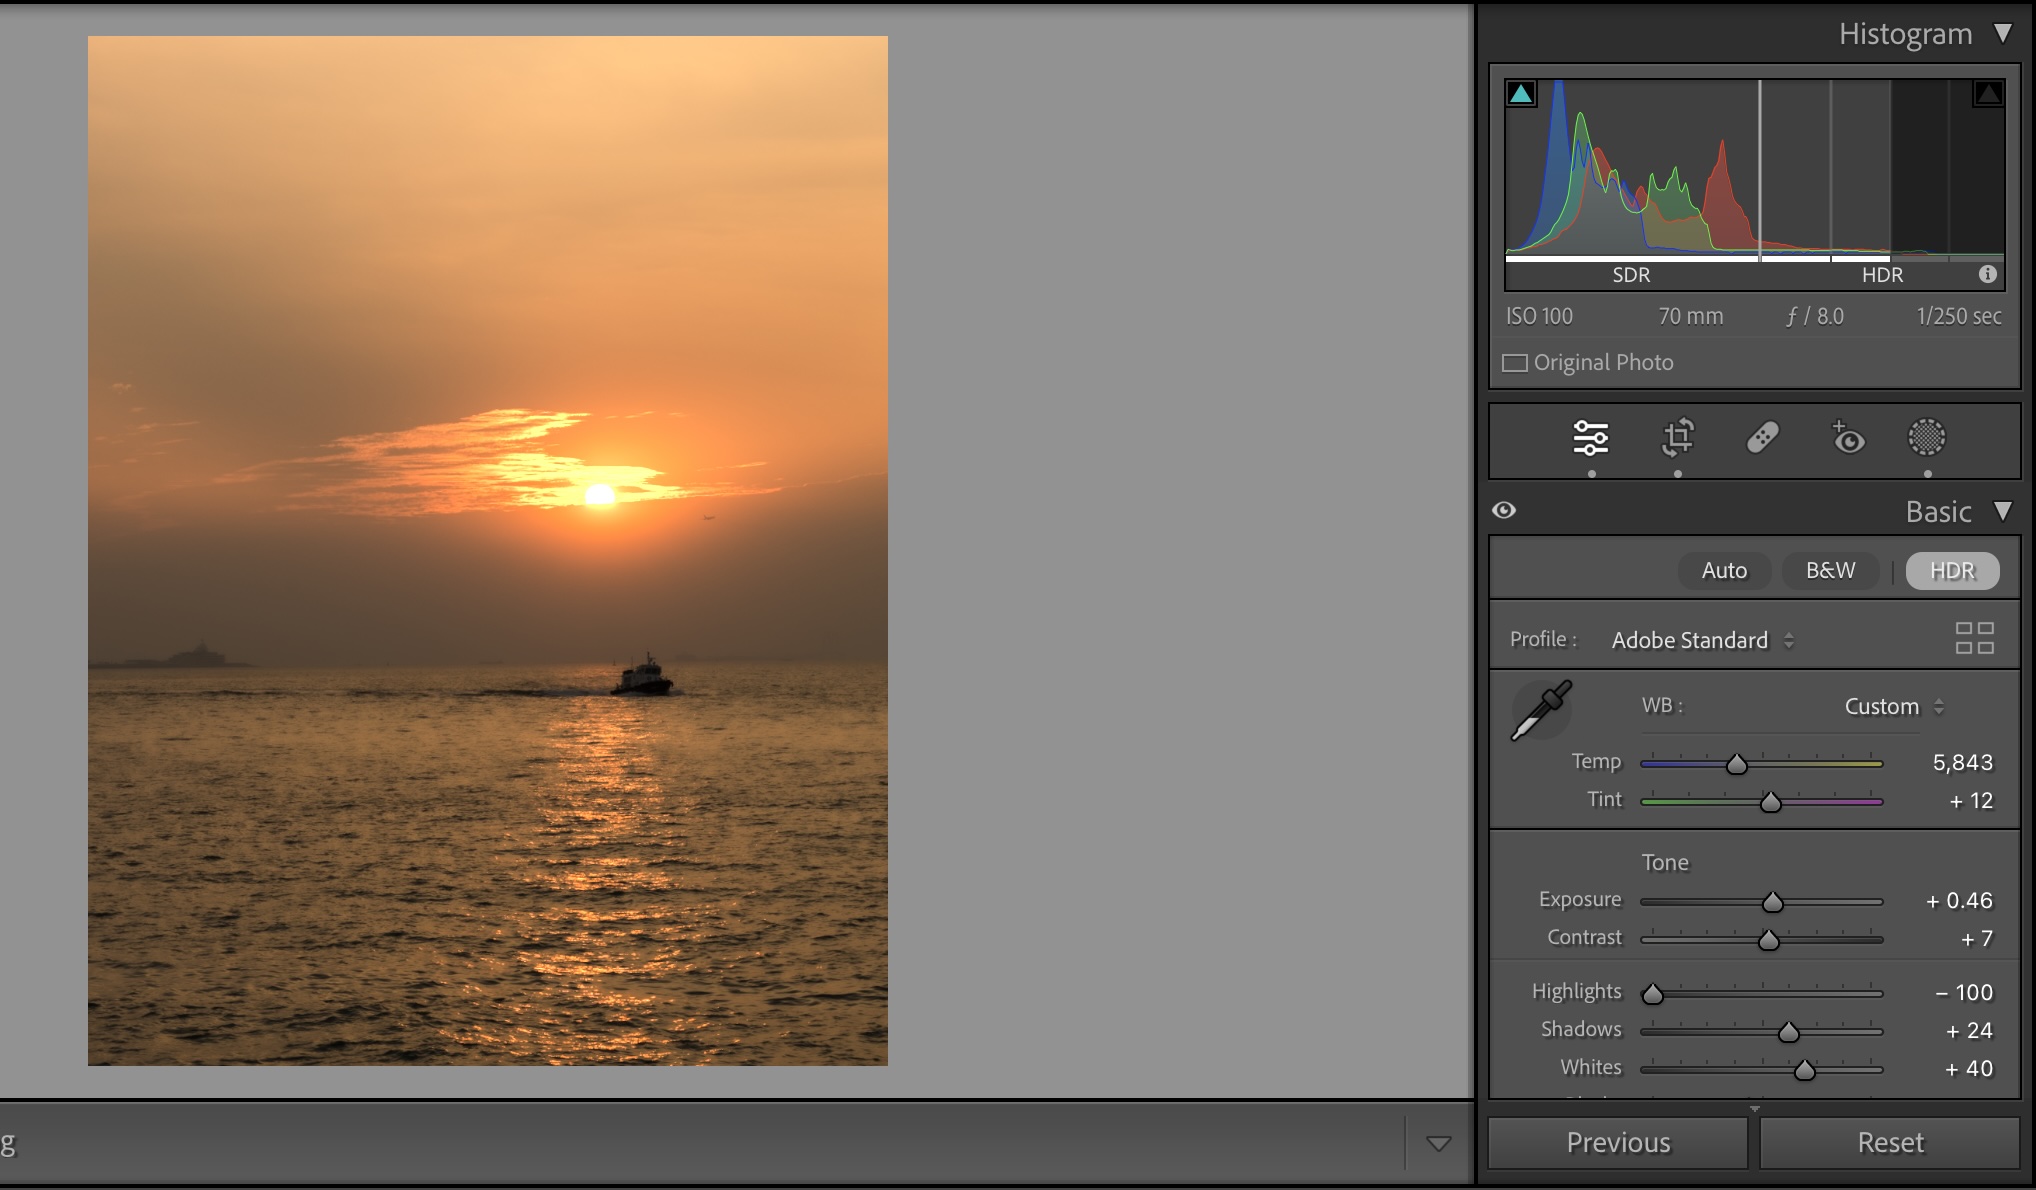The height and width of the screenshot is (1190, 2036).
Task: Click the Auto tone button
Action: (x=1724, y=571)
